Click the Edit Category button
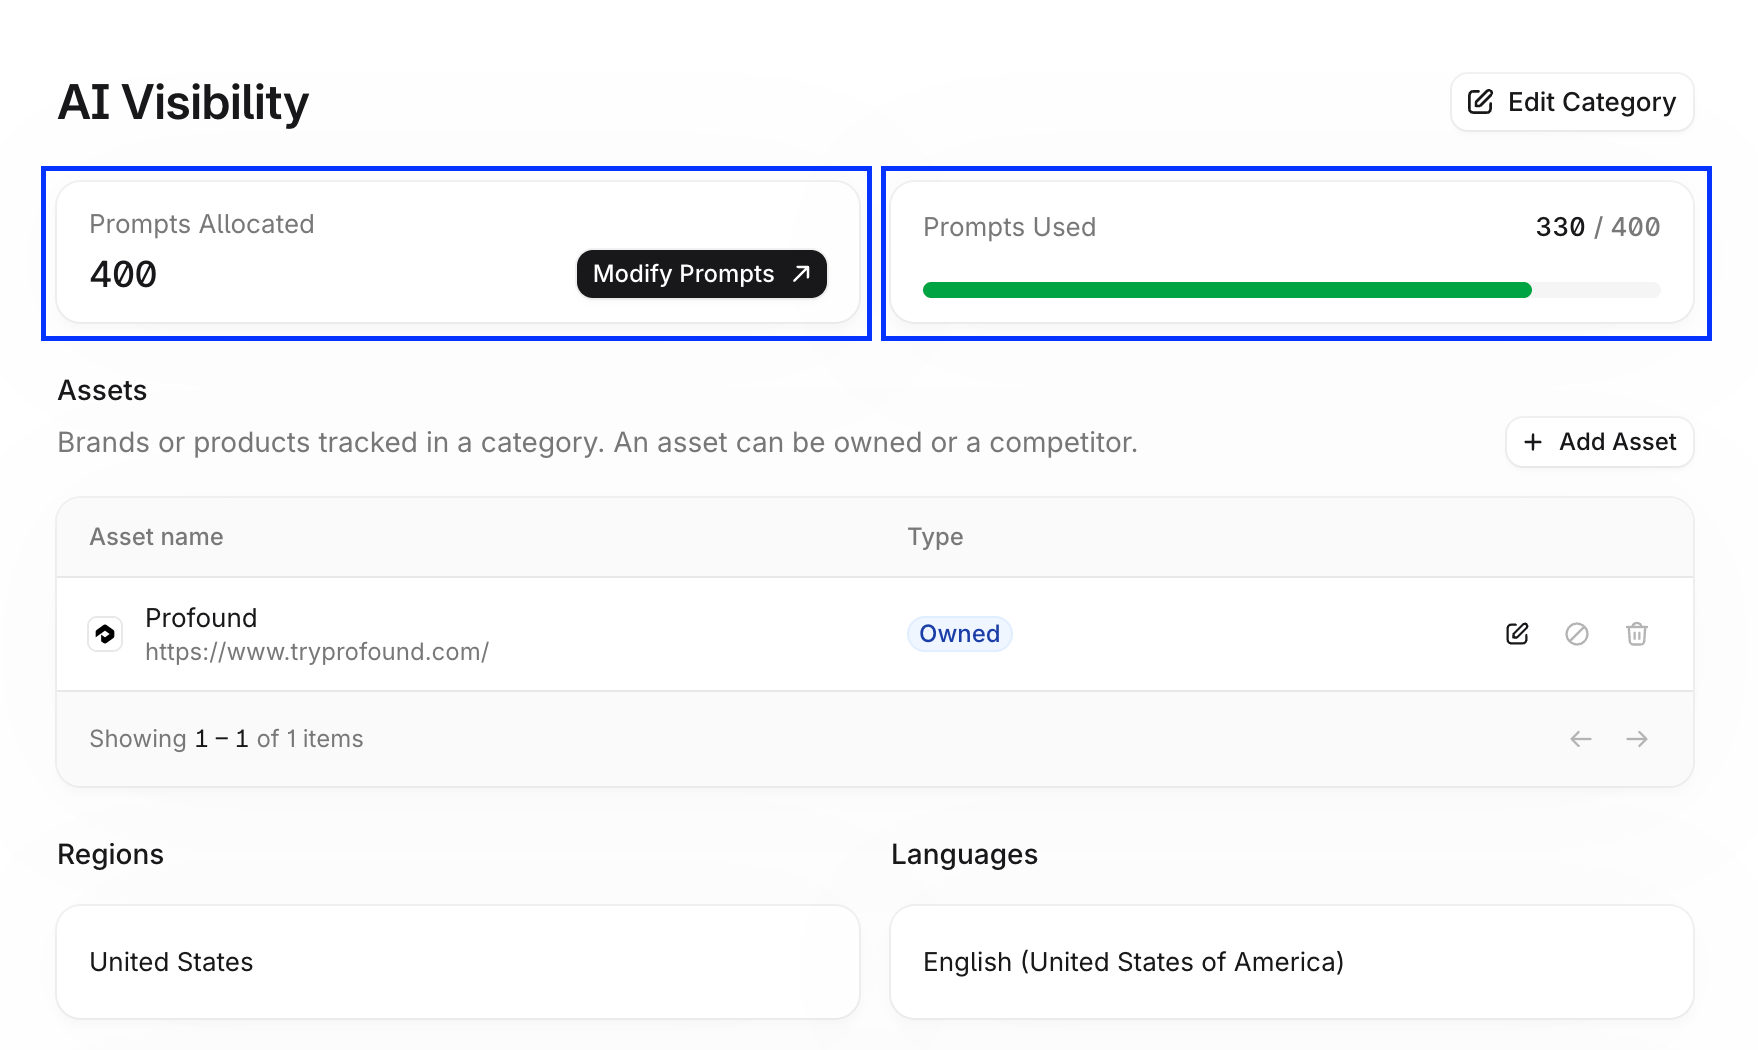Screen dimensions: 1758x1050 [1572, 102]
